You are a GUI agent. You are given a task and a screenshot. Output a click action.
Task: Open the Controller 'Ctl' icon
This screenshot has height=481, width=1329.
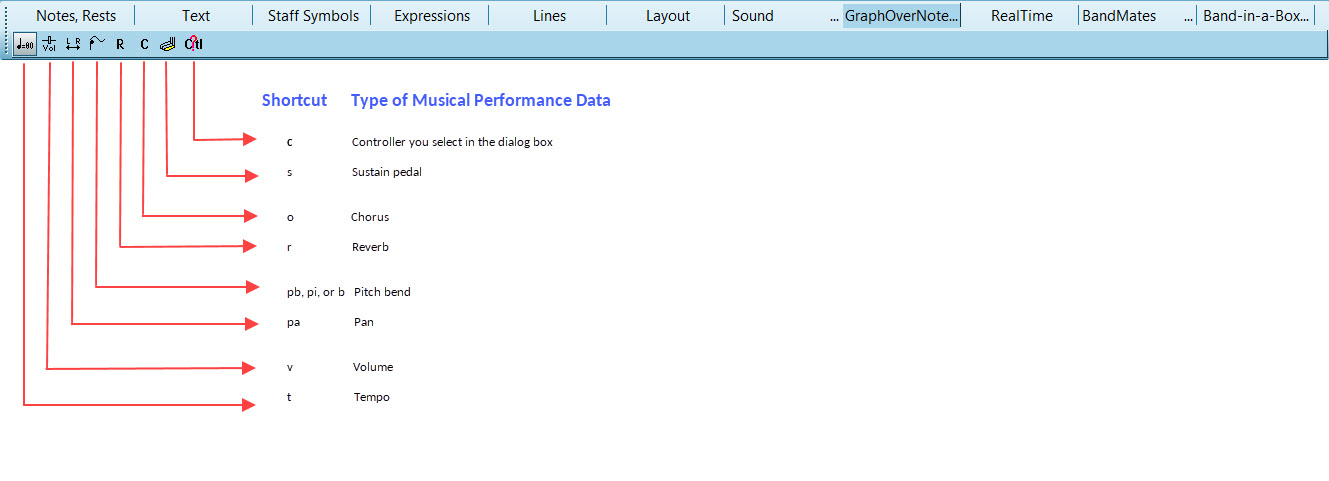pos(194,44)
